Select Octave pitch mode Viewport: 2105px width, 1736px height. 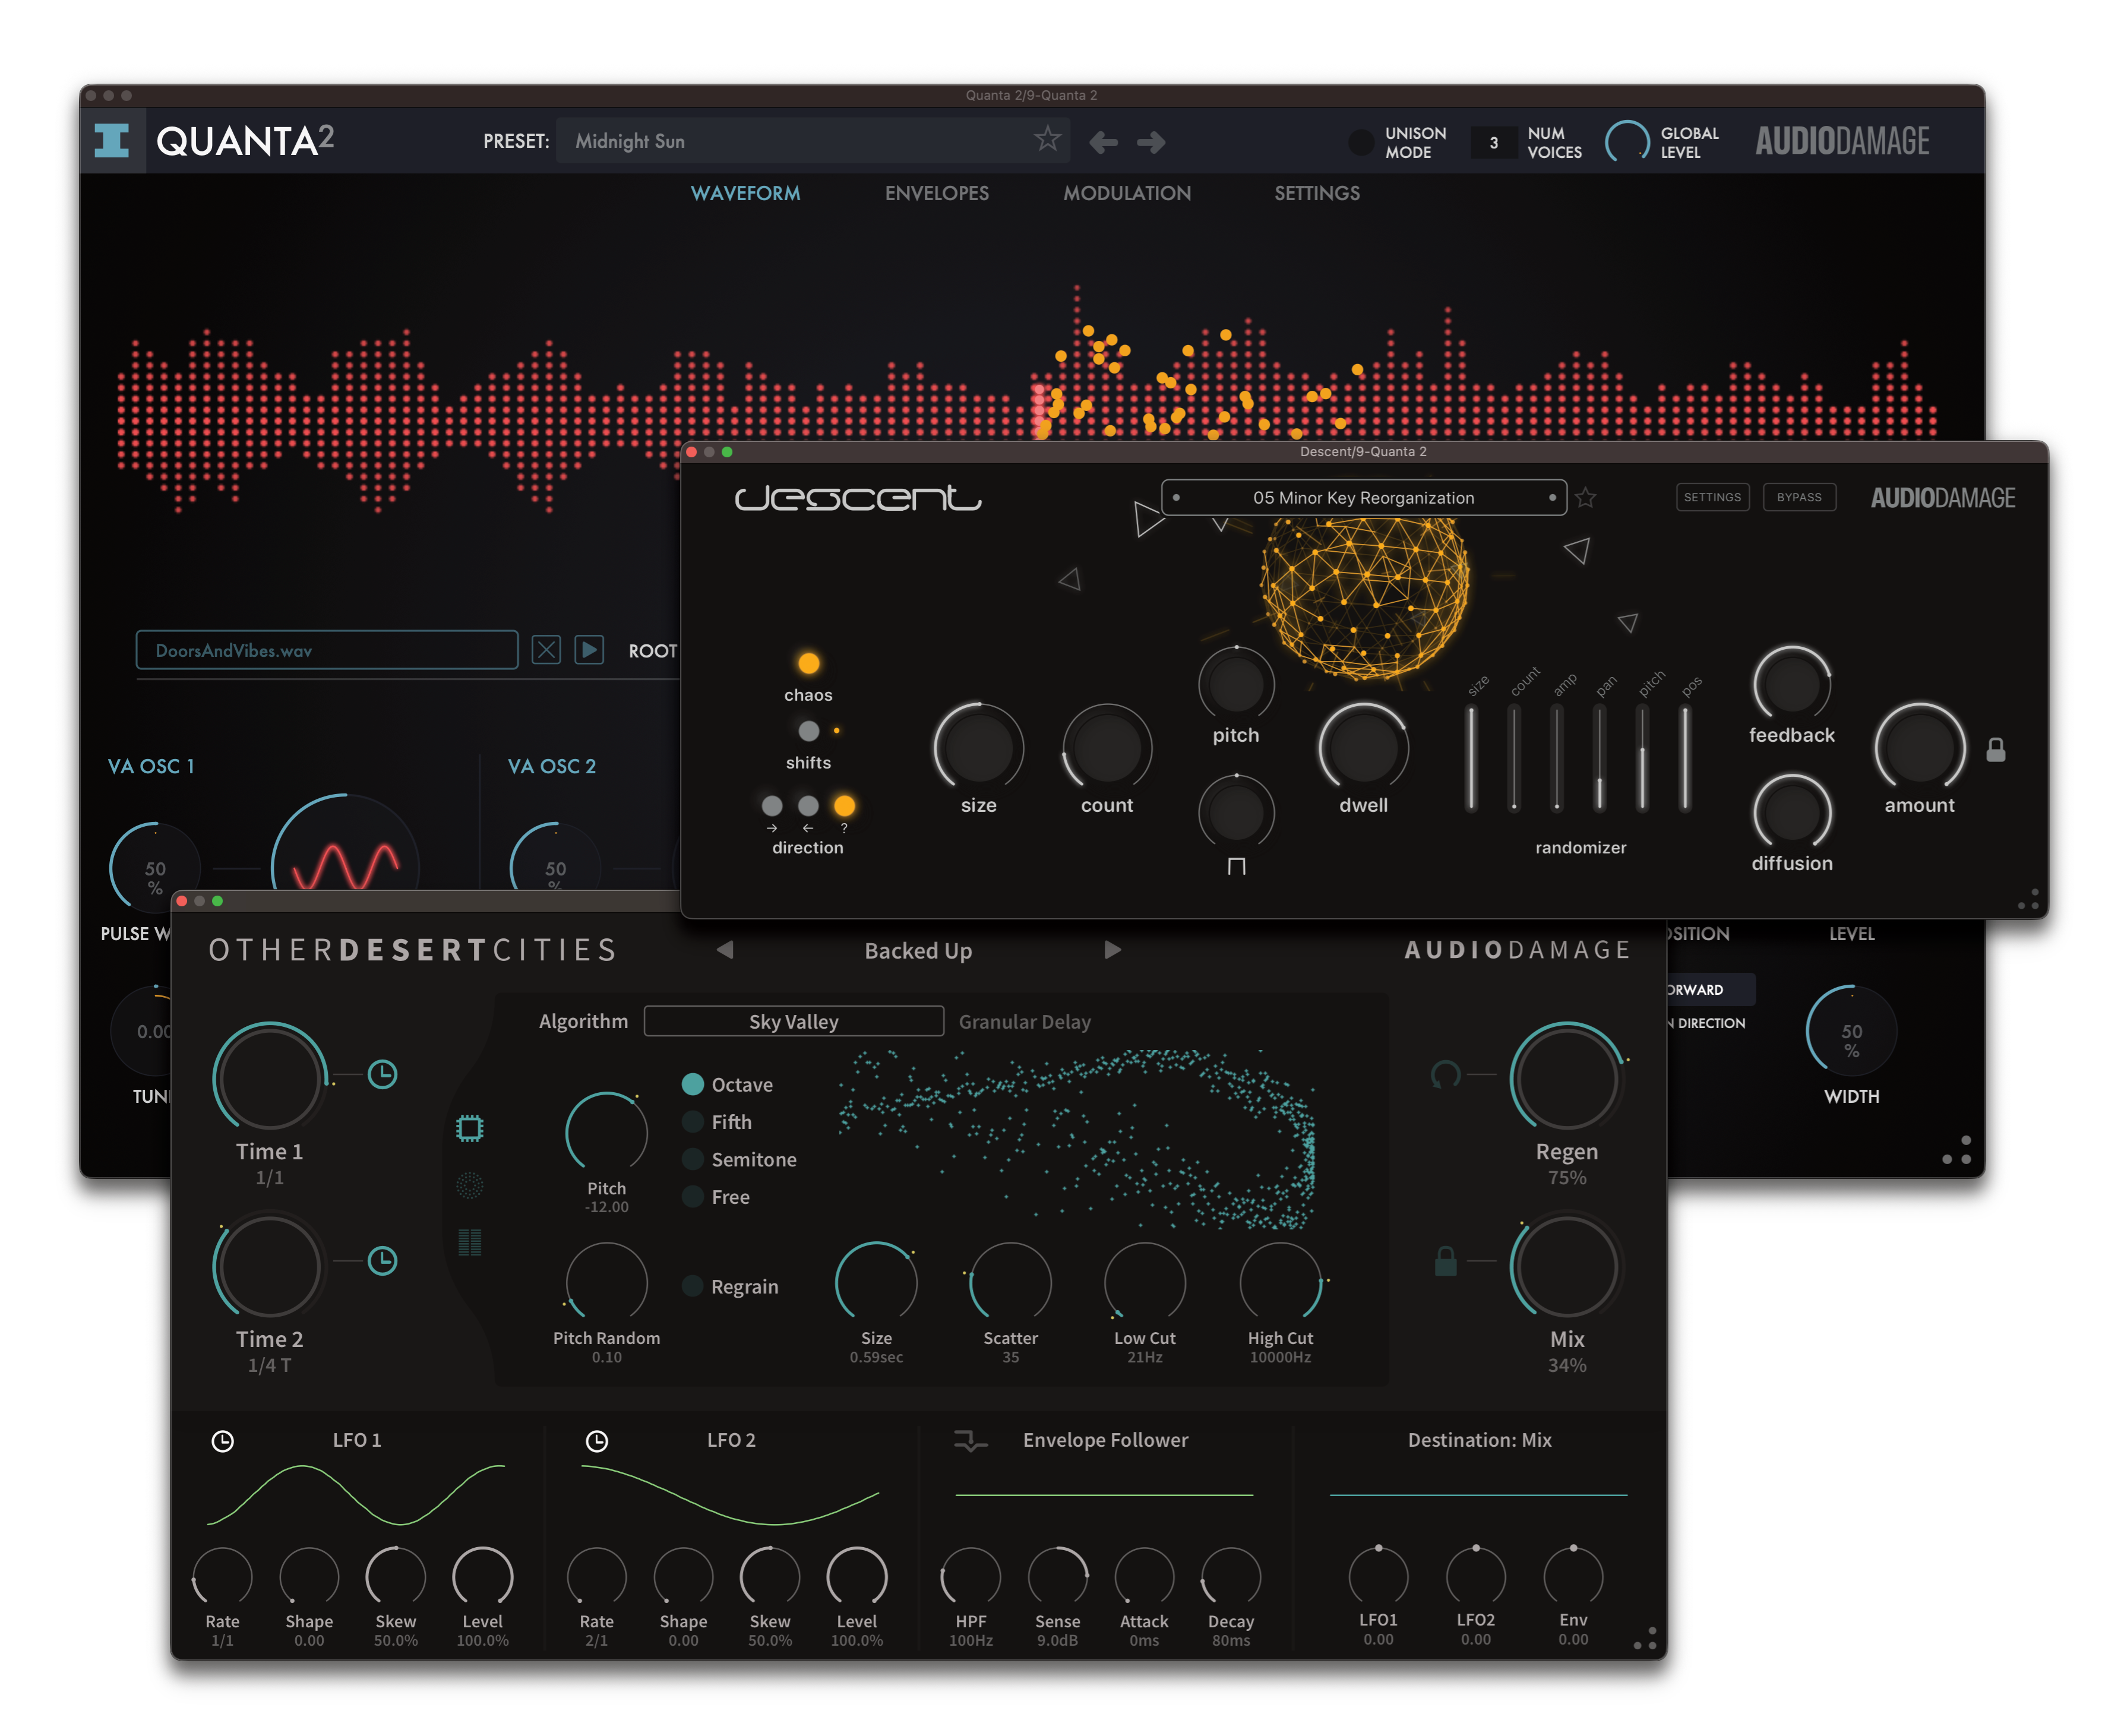pos(692,1084)
